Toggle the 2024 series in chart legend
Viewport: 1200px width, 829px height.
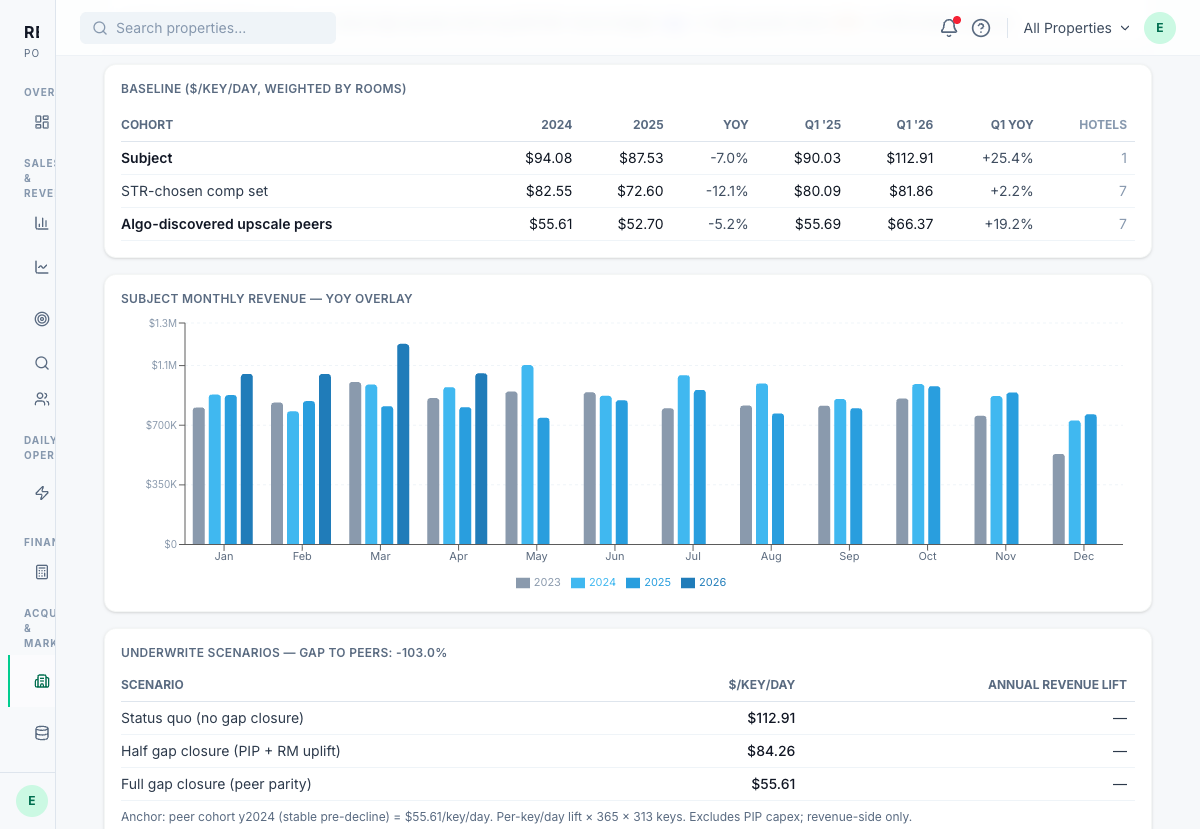593,583
